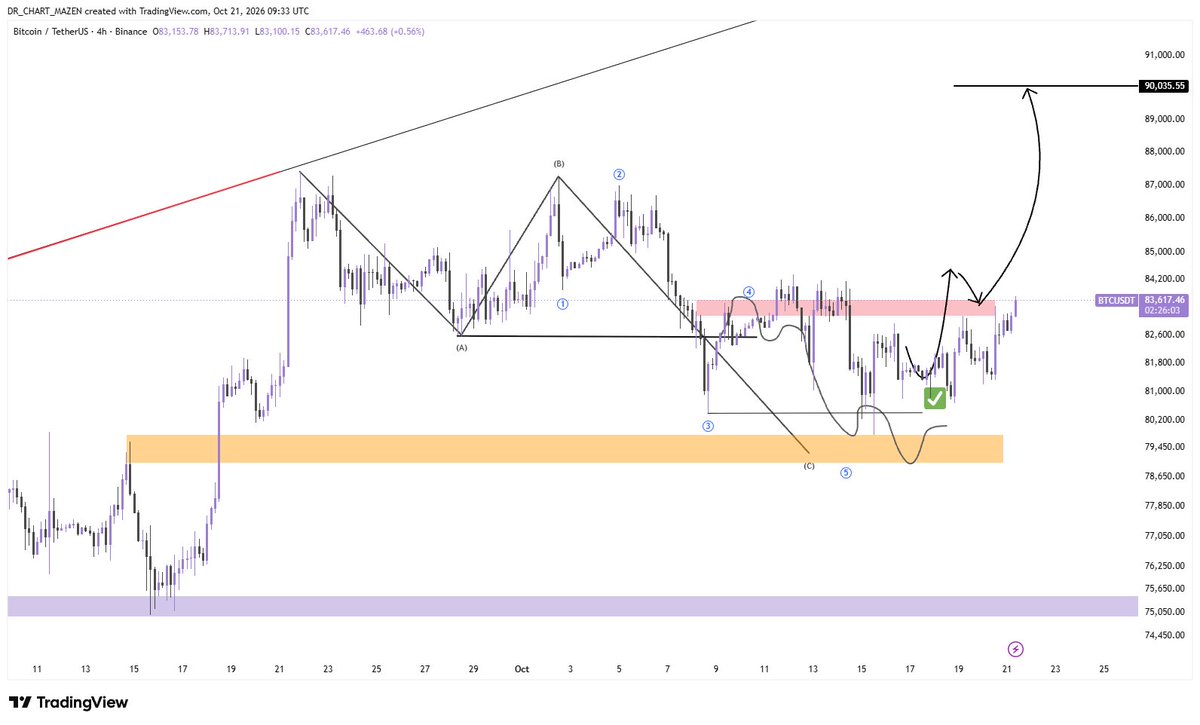Click the BTCUSDT symbol tag on price axis
This screenshot has width=1200, height=725.
pos(1117,300)
